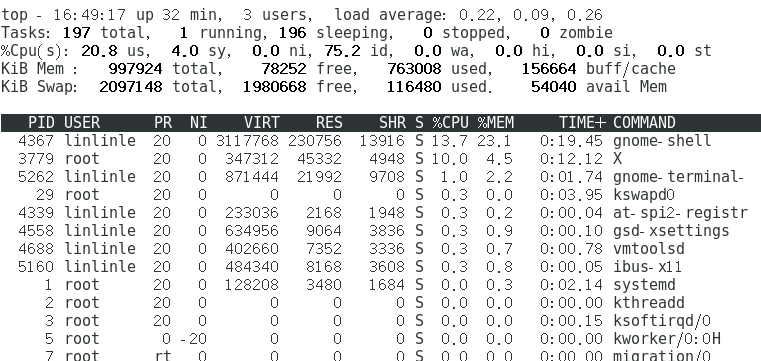
Task: Click the %CPU column header
Action: 450,123
